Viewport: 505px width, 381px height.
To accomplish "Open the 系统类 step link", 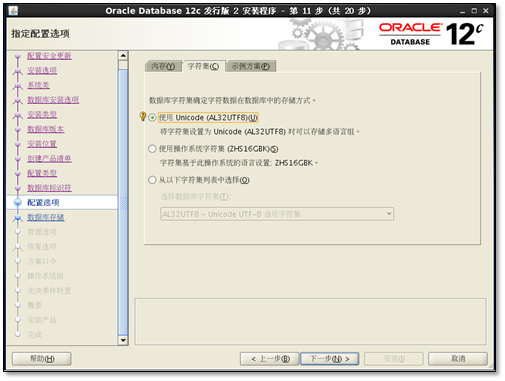I will point(38,85).
